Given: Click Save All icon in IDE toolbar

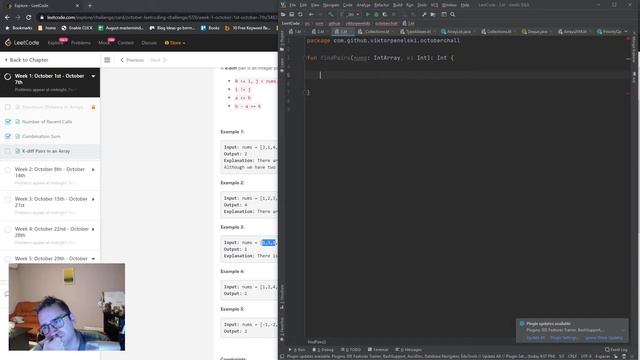Looking at the screenshot, I should point(291,14).
